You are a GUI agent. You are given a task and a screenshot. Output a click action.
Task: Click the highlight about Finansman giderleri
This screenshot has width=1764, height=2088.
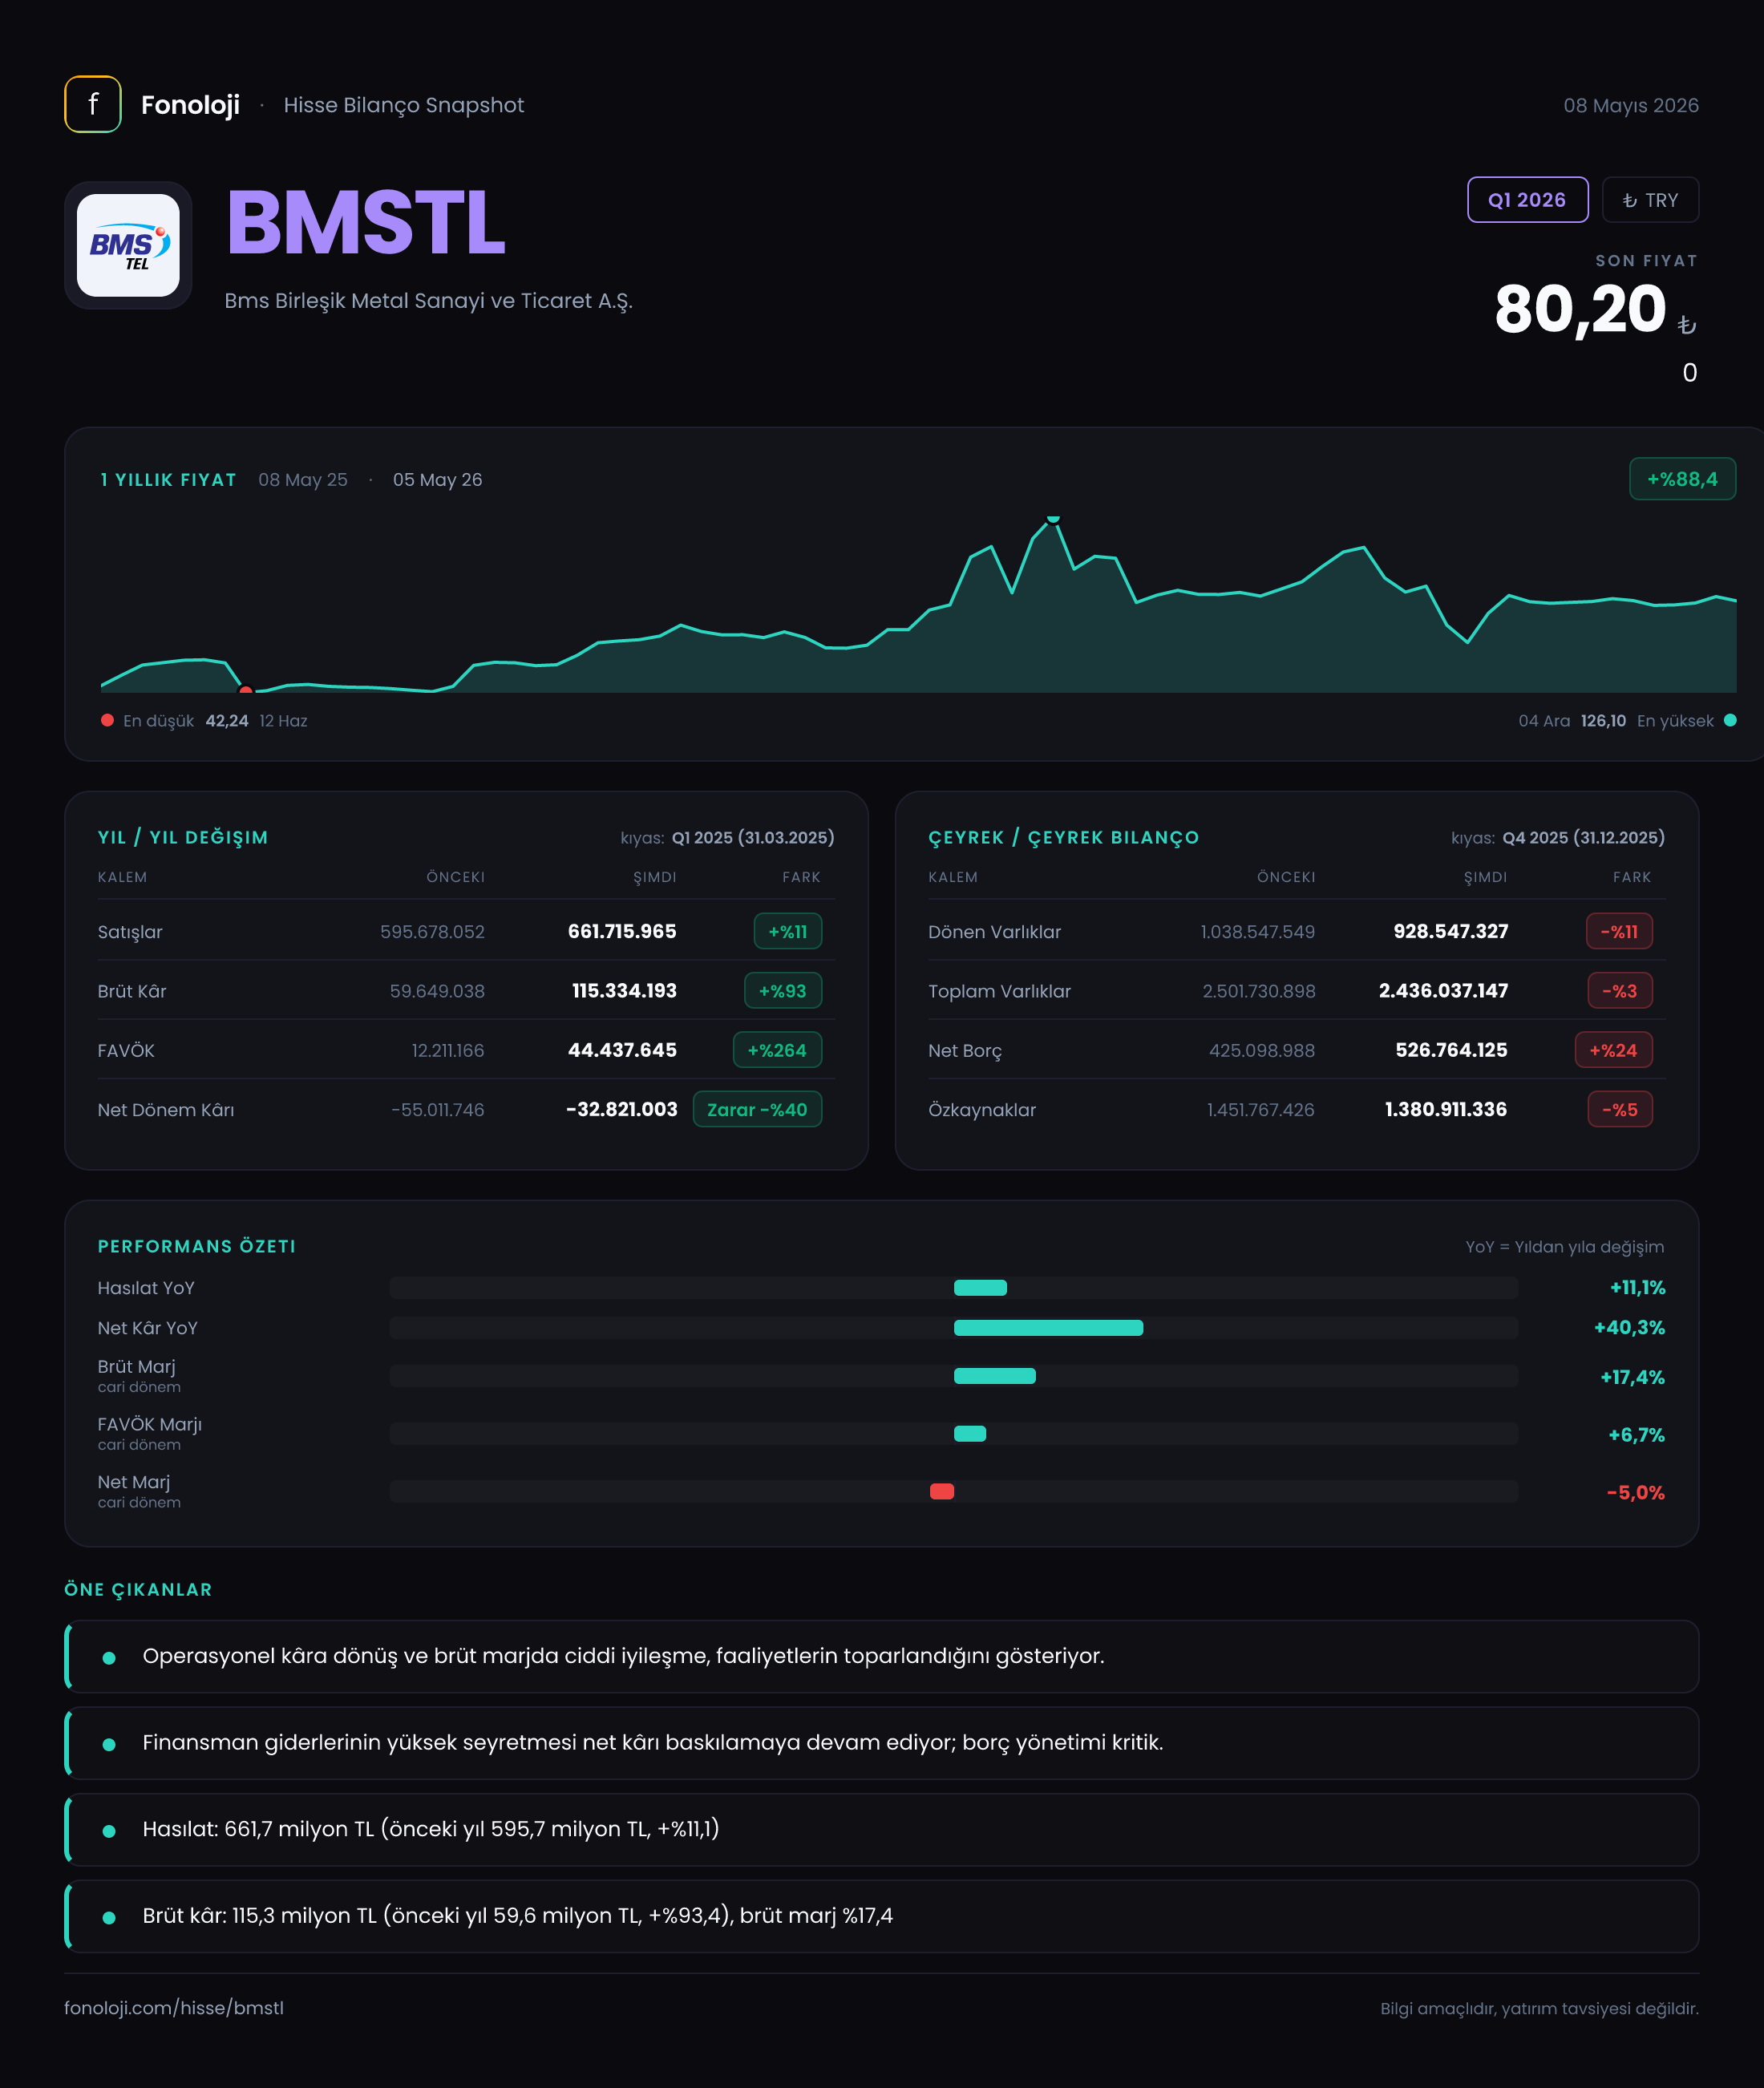(x=882, y=1743)
